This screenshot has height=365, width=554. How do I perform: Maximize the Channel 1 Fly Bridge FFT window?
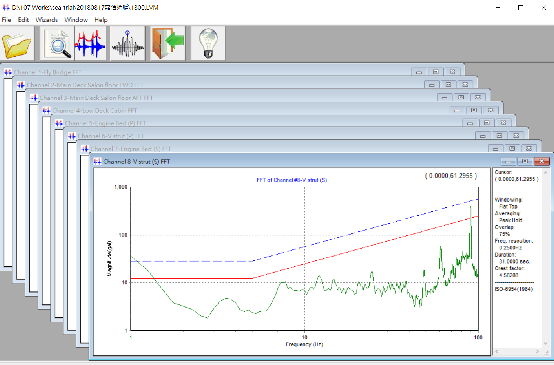436,72
